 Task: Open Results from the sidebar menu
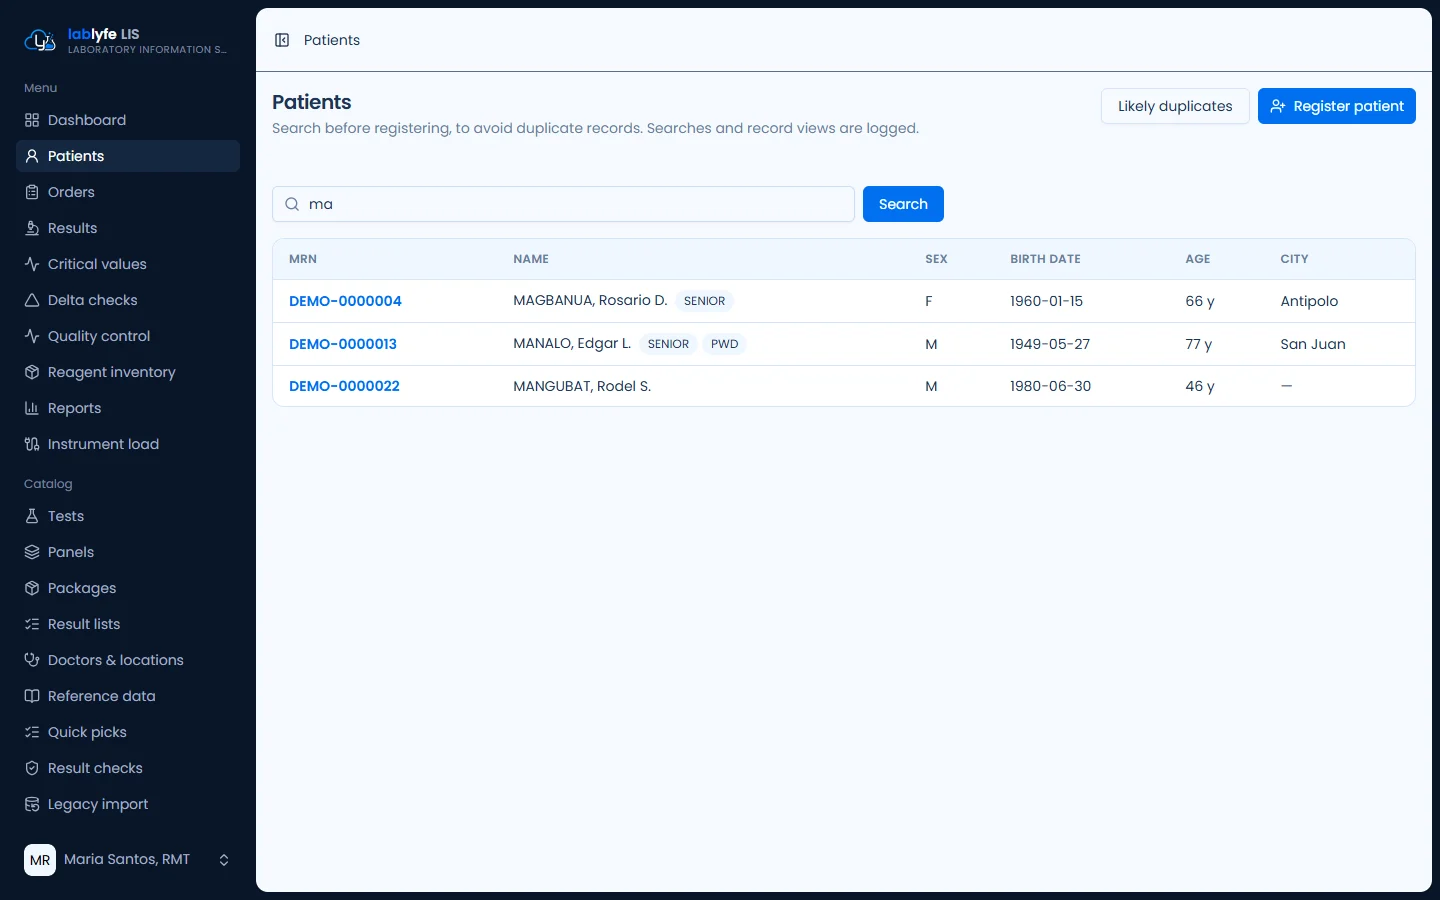[128, 228]
